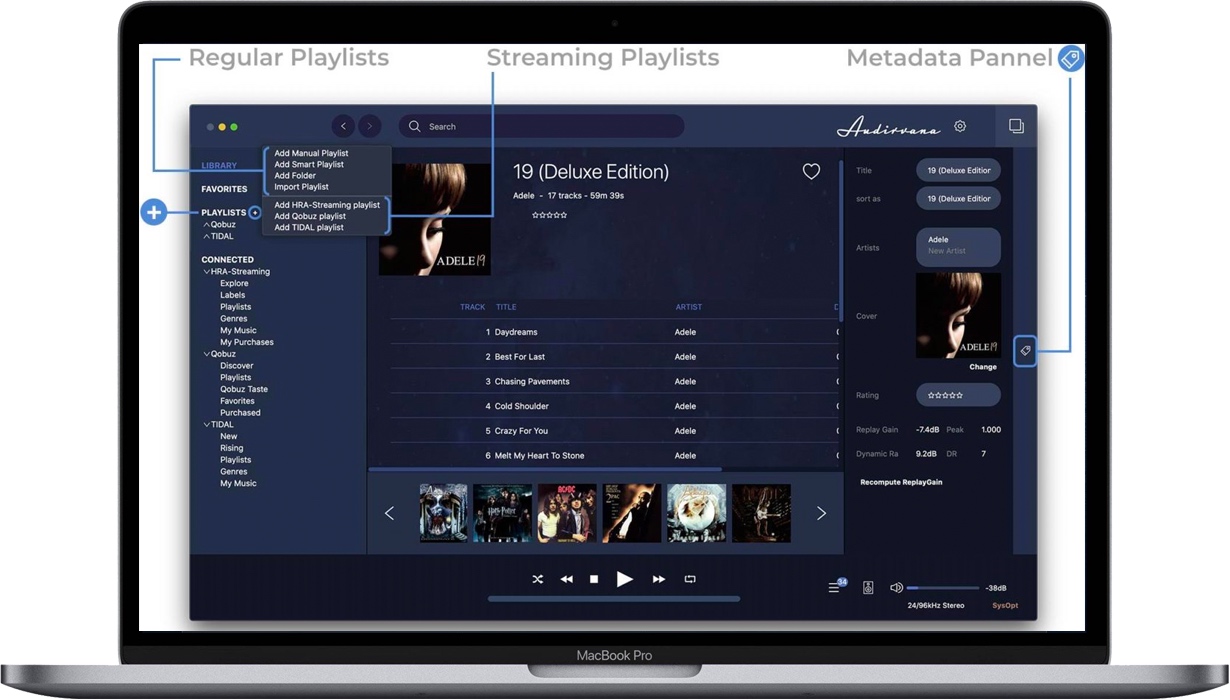Viewport: 1230px width, 700px height.
Task: Click the small plus icon beside PLAYLISTS
Action: (255, 212)
